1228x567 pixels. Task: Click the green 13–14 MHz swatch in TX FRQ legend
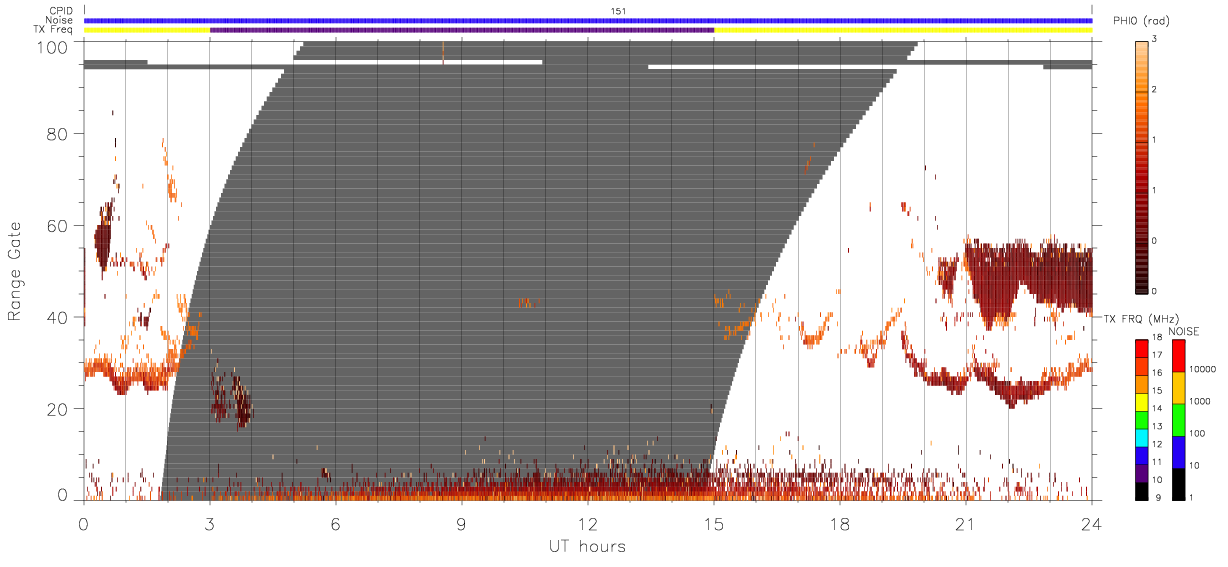1141,420
